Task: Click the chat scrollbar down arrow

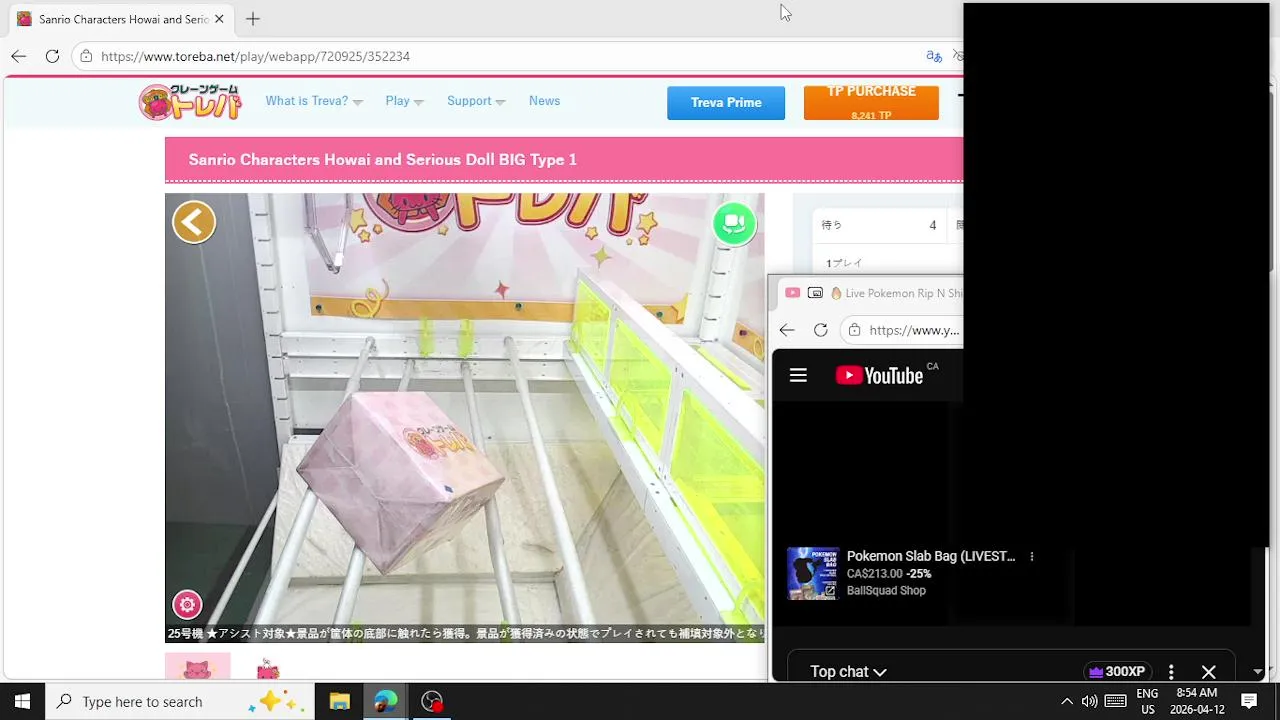Action: tap(1258, 672)
